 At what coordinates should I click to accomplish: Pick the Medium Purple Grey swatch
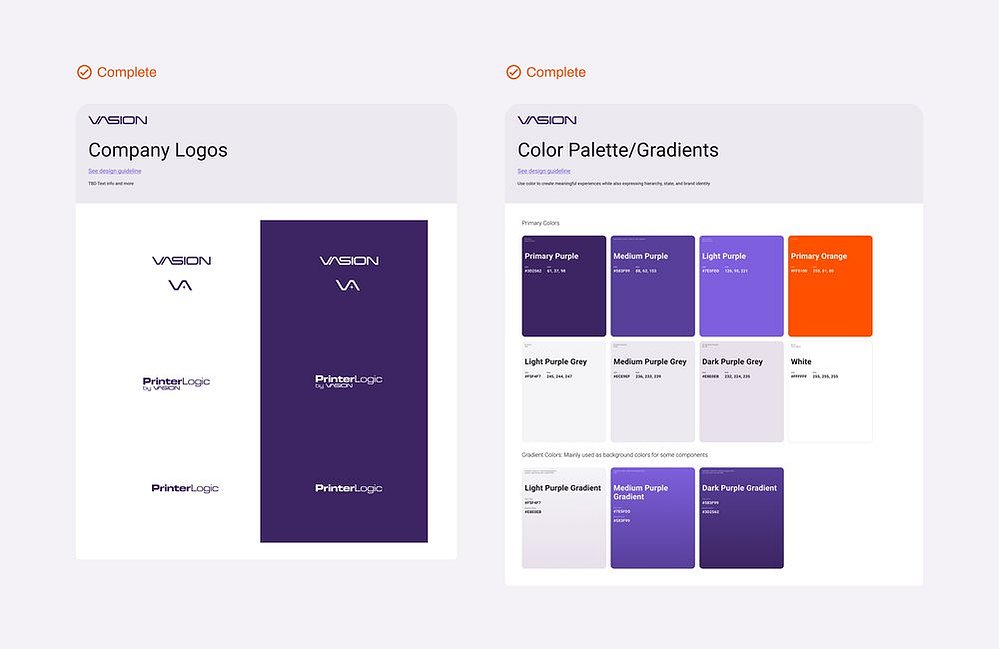(652, 392)
